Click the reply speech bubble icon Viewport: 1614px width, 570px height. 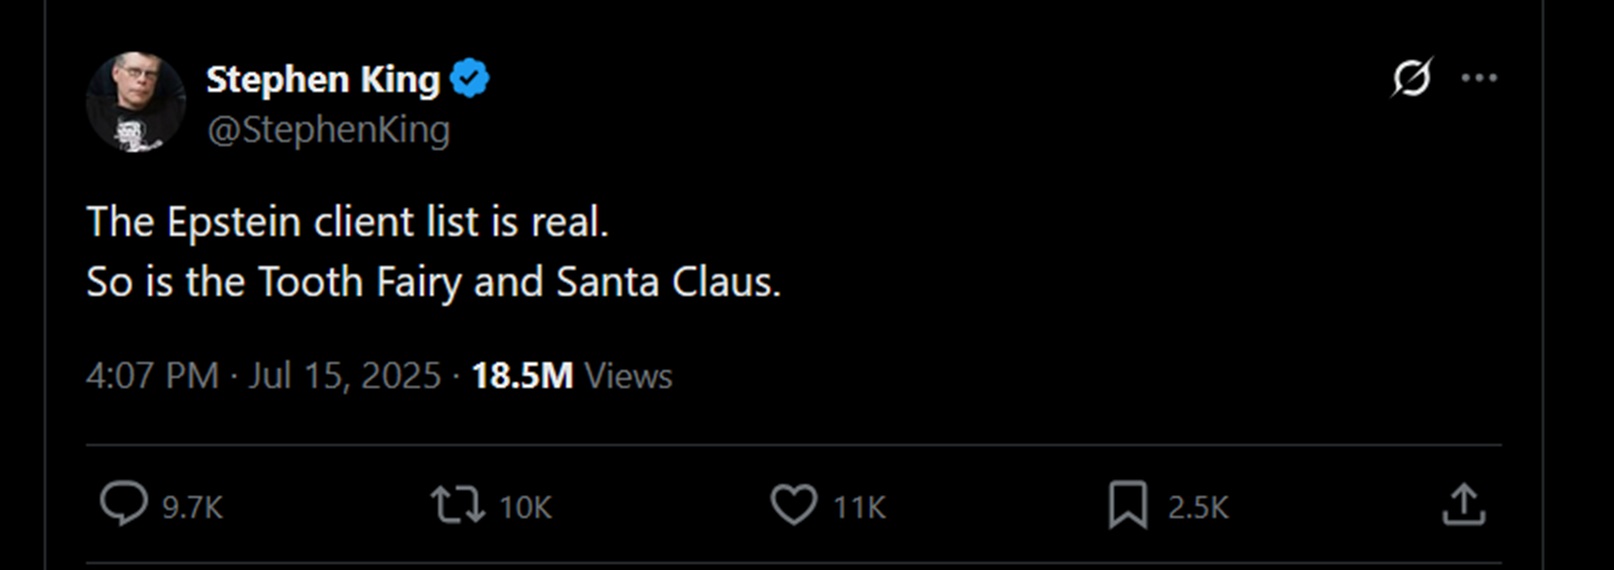123,503
